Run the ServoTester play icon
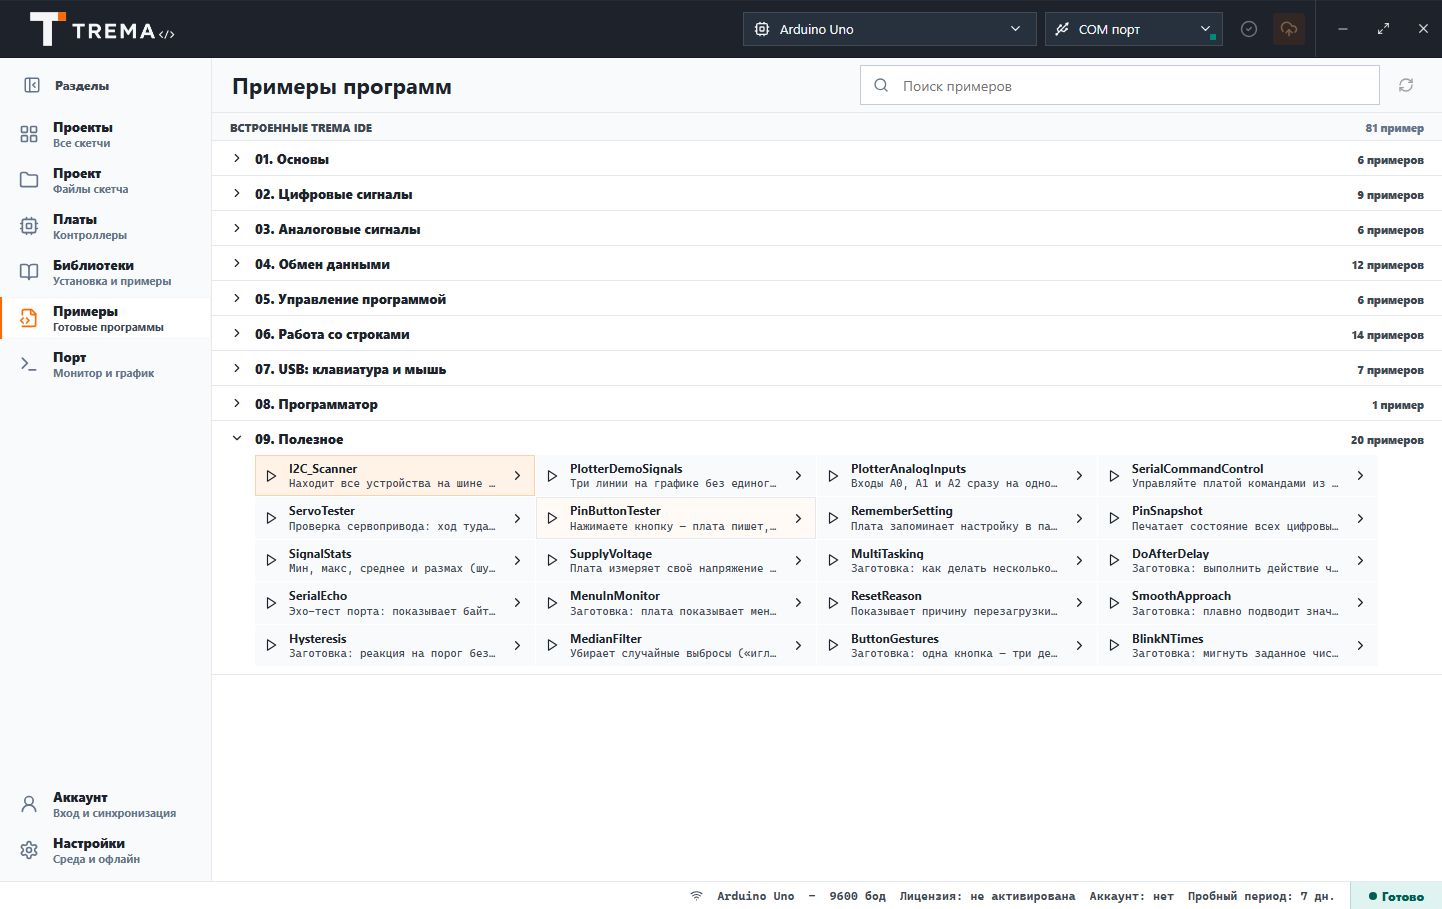This screenshot has width=1442, height=909. pos(271,518)
